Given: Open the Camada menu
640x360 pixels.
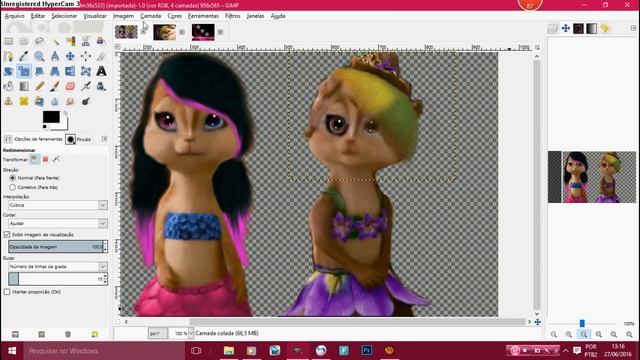Looking at the screenshot, I should [151, 16].
